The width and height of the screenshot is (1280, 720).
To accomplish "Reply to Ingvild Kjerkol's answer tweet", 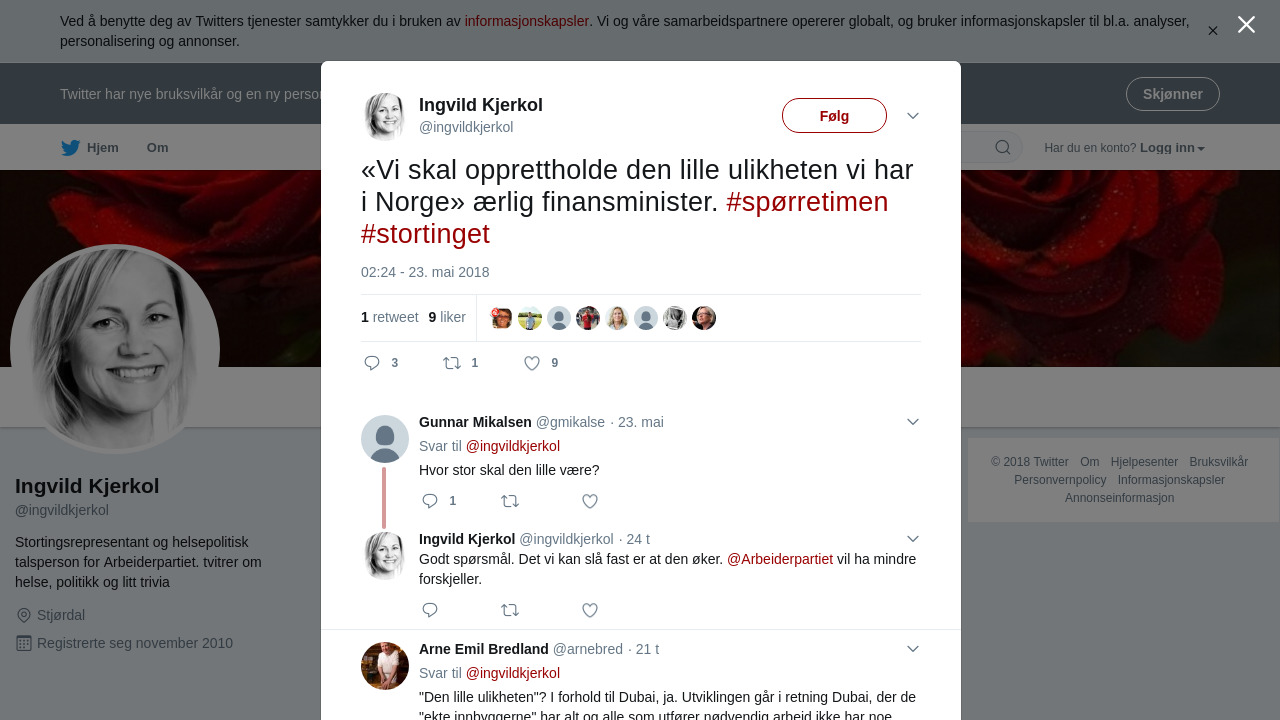I will [x=430, y=610].
